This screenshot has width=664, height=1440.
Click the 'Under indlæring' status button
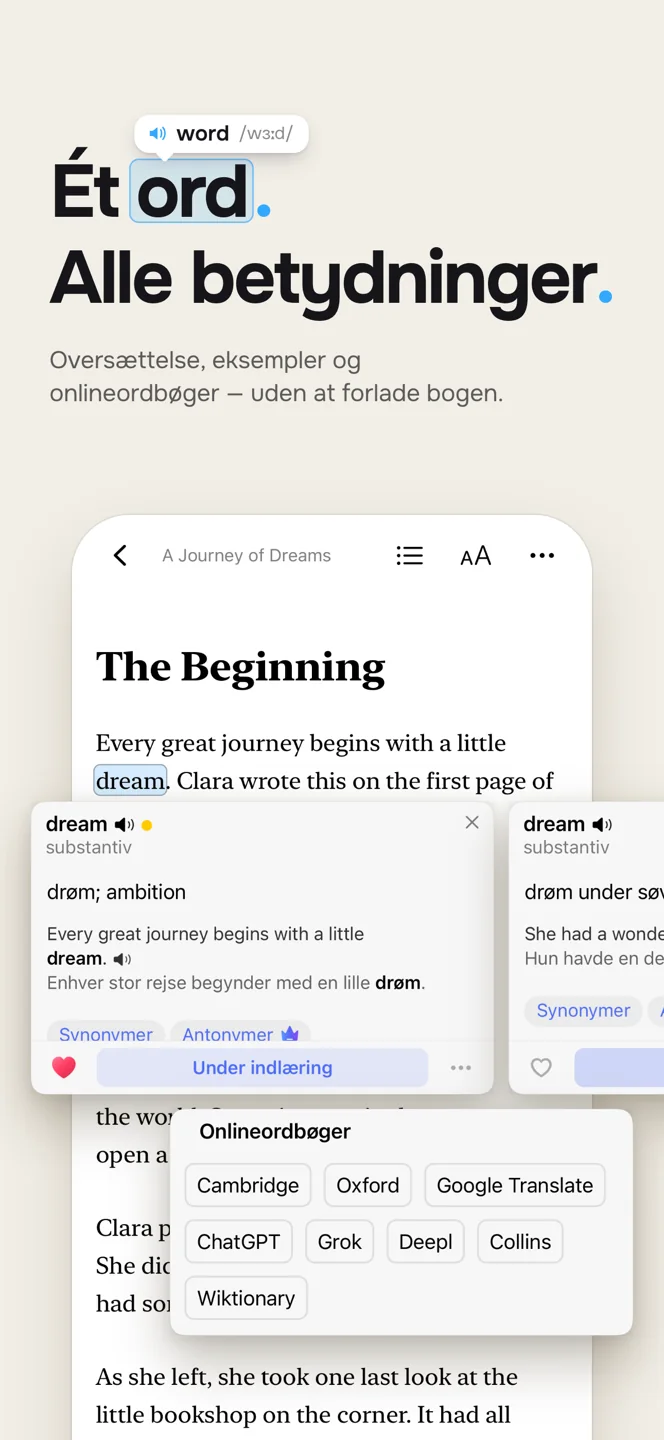point(262,1067)
